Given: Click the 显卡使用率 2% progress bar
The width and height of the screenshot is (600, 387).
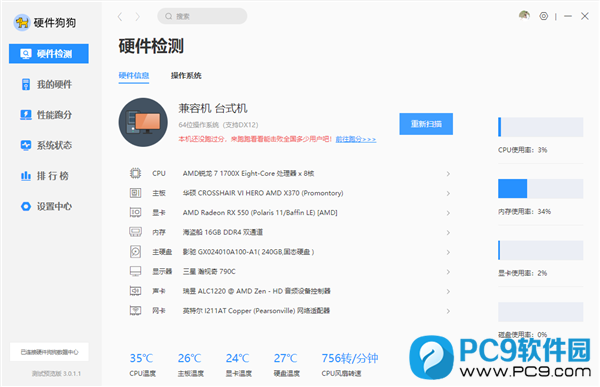Looking at the screenshot, I should tap(540, 250).
